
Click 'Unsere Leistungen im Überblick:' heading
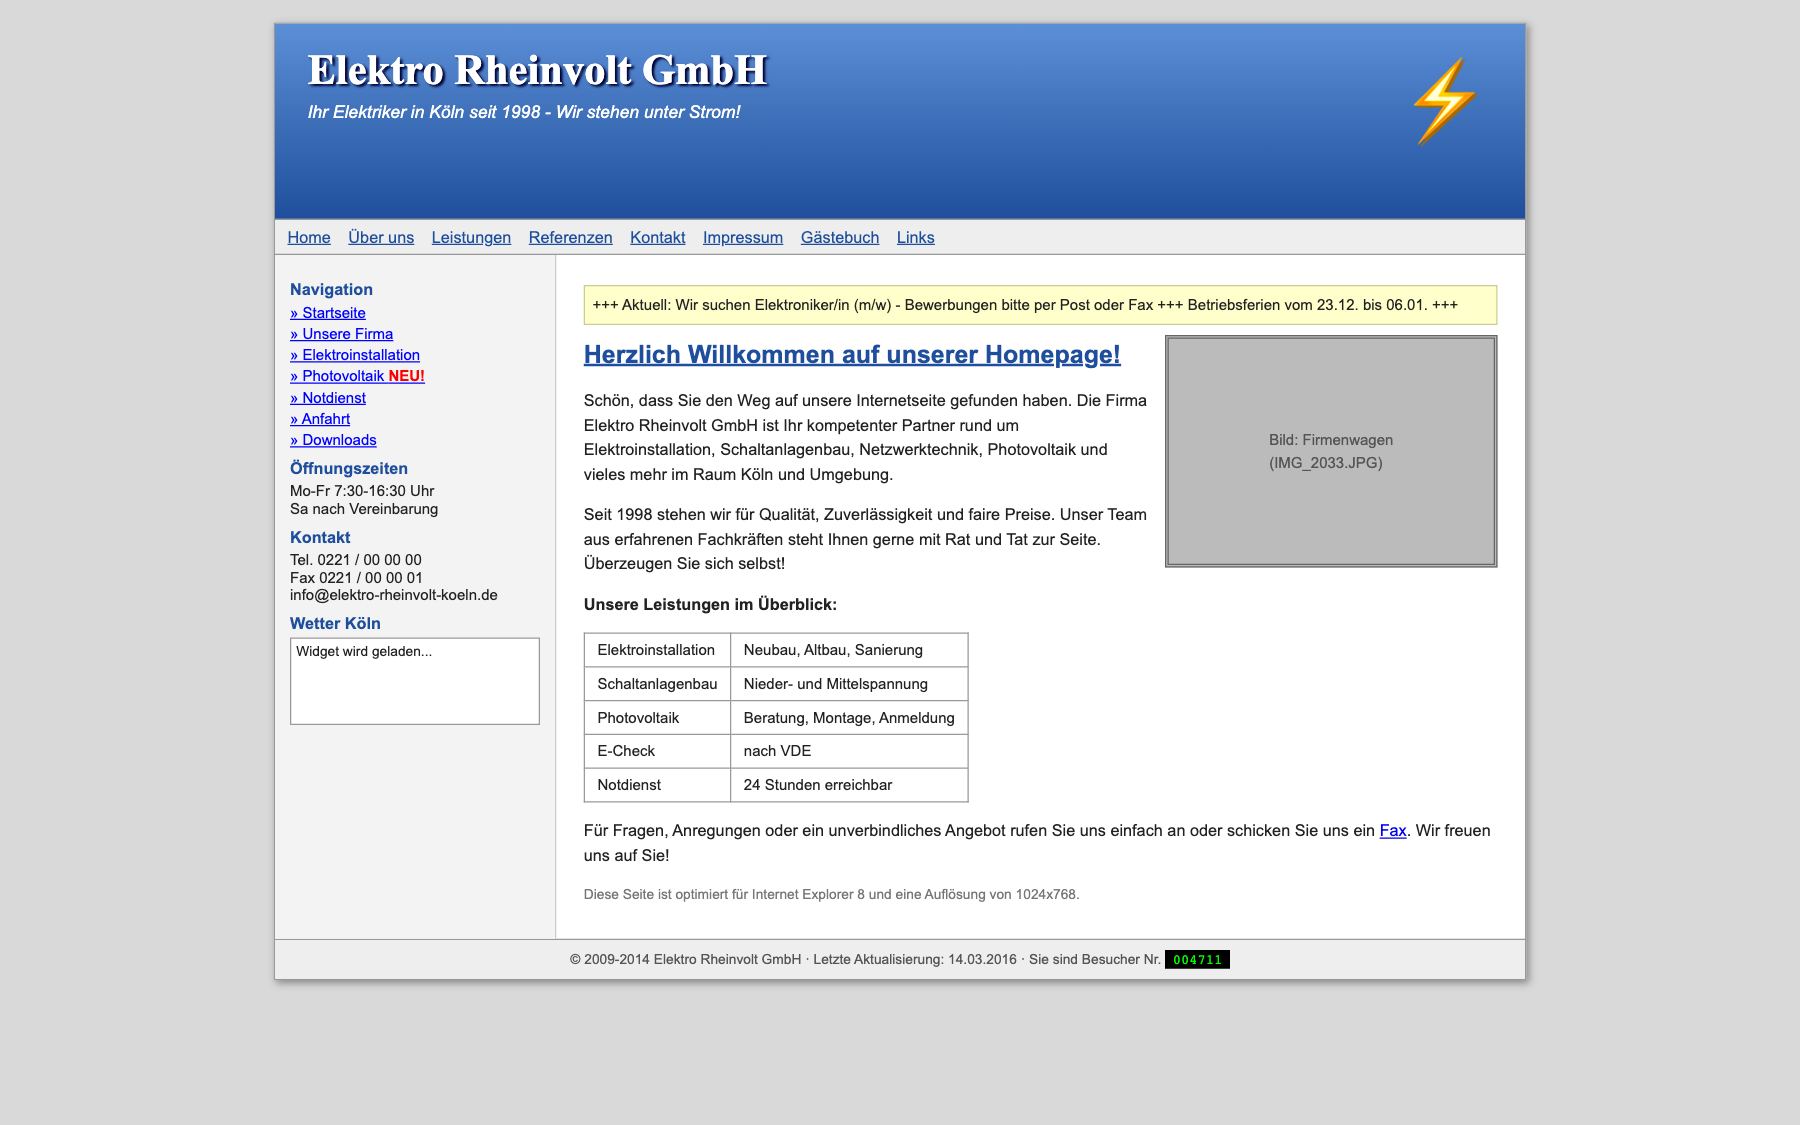tap(710, 605)
